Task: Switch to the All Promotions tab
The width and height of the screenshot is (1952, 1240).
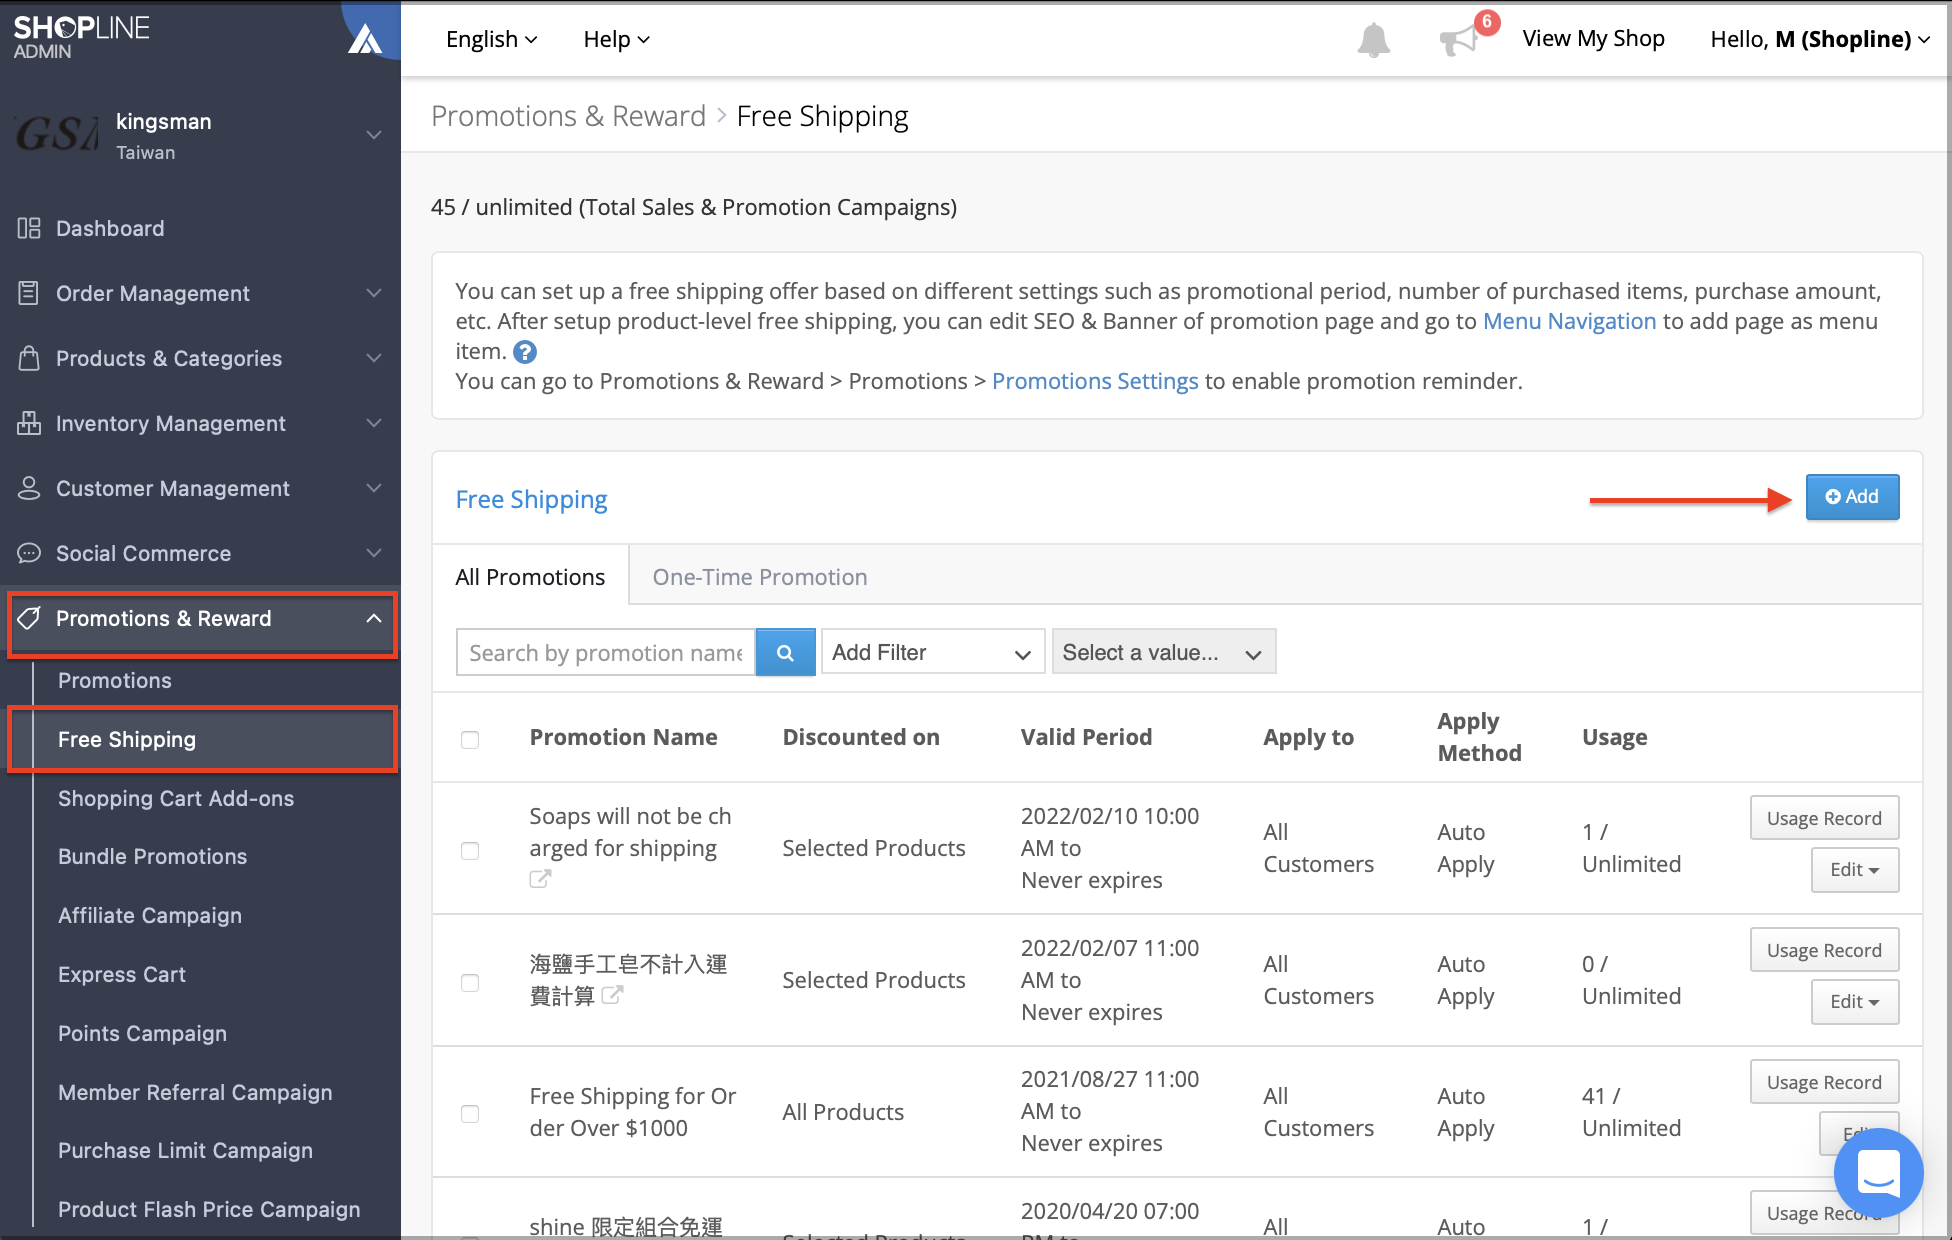Action: [530, 577]
